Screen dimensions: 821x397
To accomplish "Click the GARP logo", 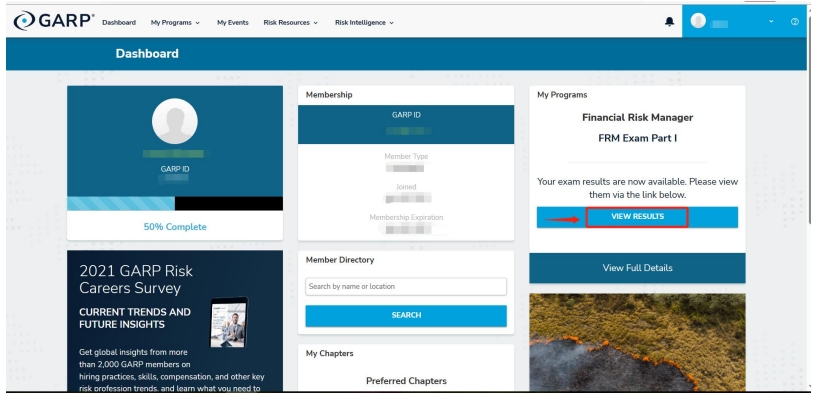I will pyautogui.click(x=54, y=21).
